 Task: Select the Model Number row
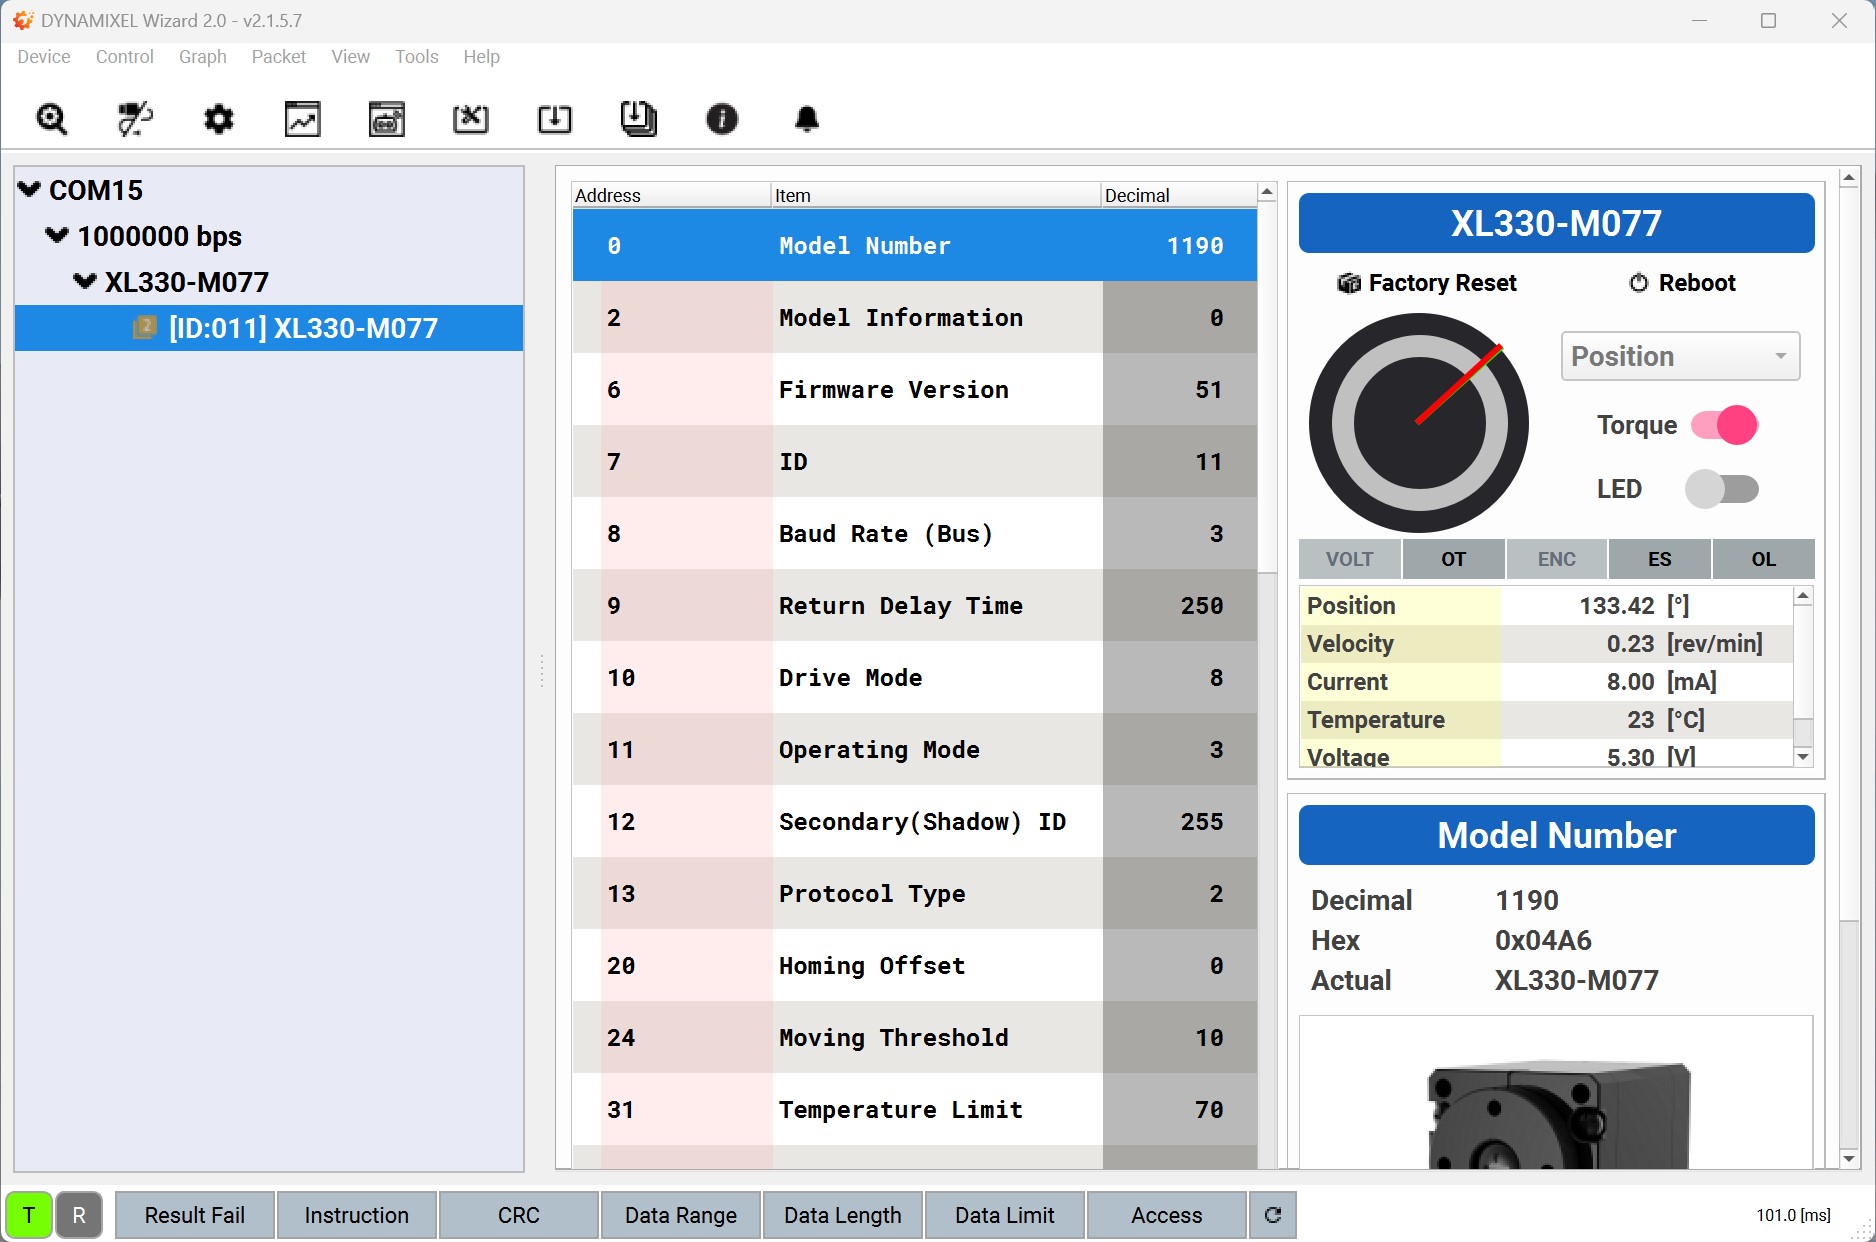(914, 245)
